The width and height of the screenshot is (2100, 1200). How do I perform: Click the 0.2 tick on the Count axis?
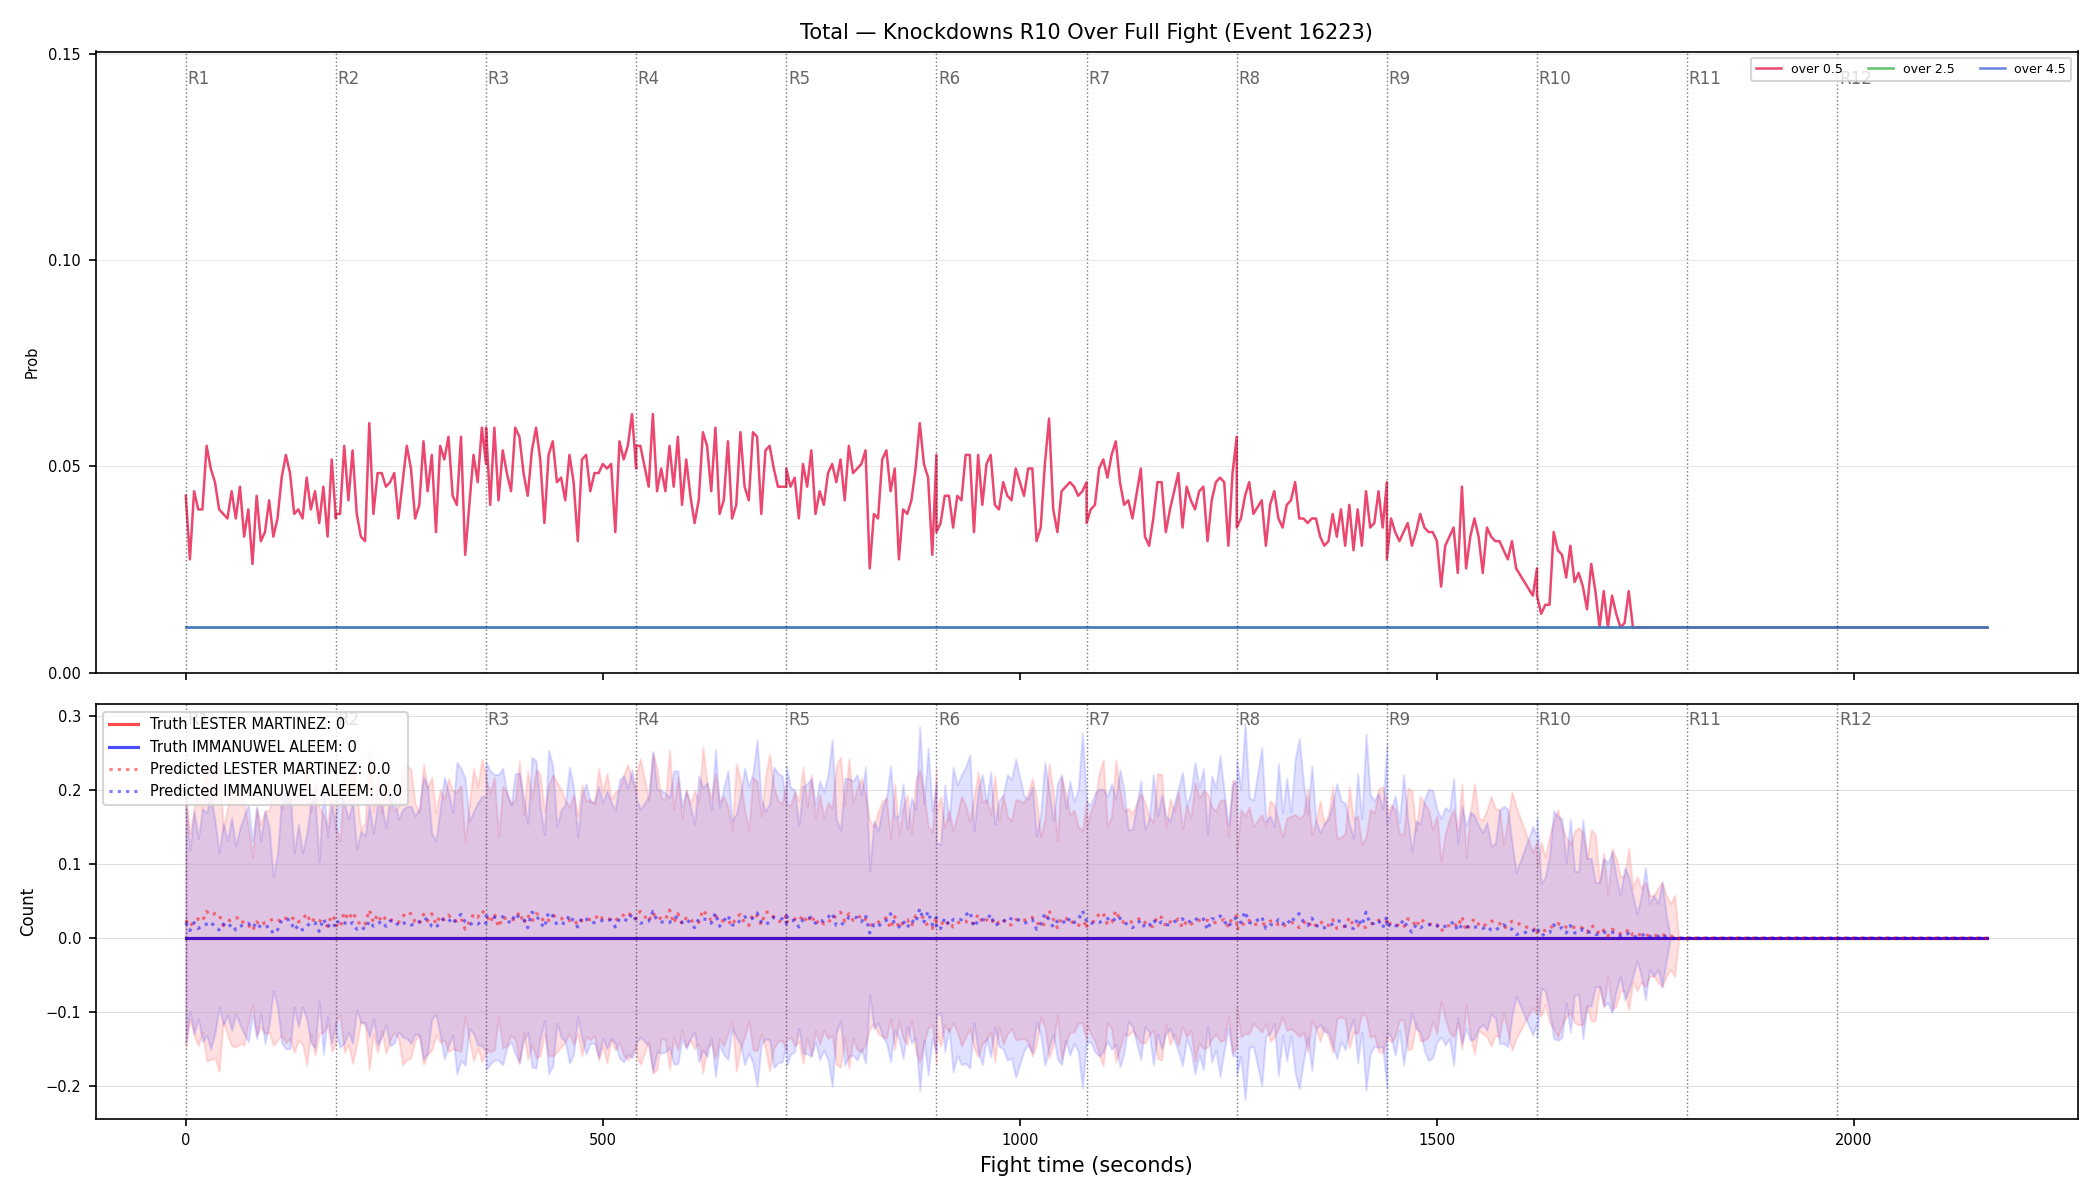pyautogui.click(x=70, y=790)
